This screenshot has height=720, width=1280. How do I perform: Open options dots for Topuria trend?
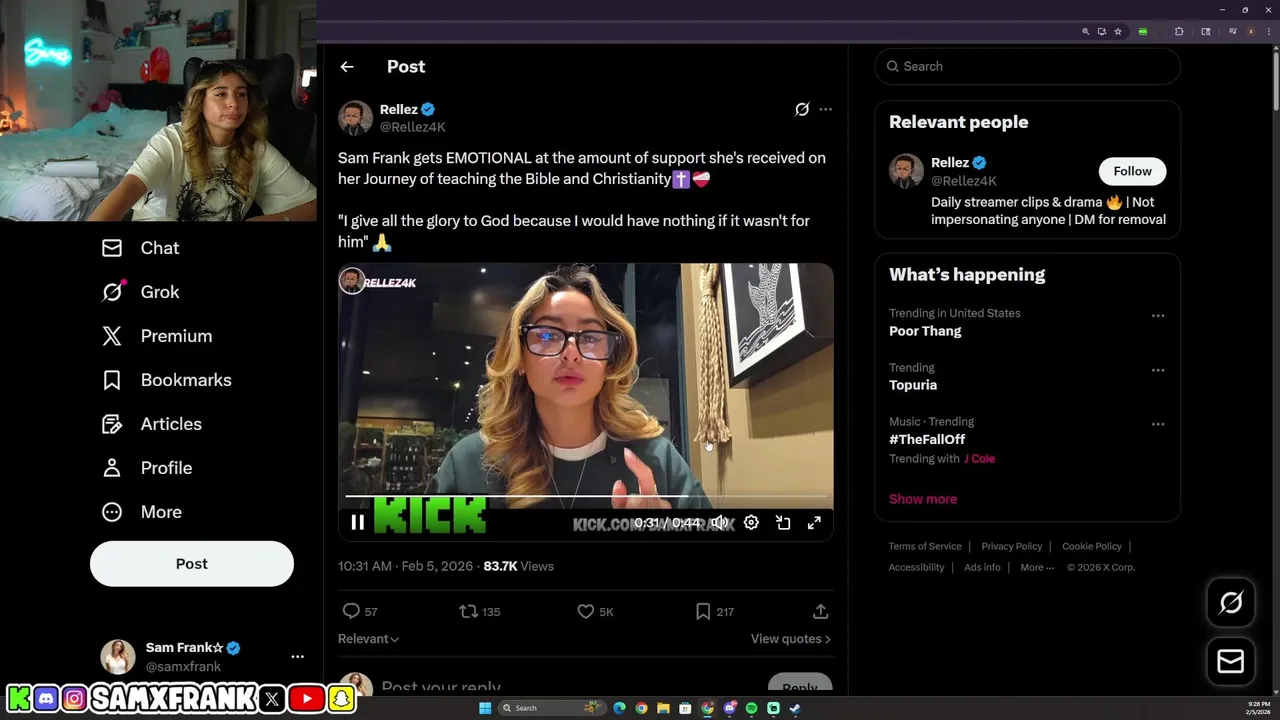(x=1158, y=370)
